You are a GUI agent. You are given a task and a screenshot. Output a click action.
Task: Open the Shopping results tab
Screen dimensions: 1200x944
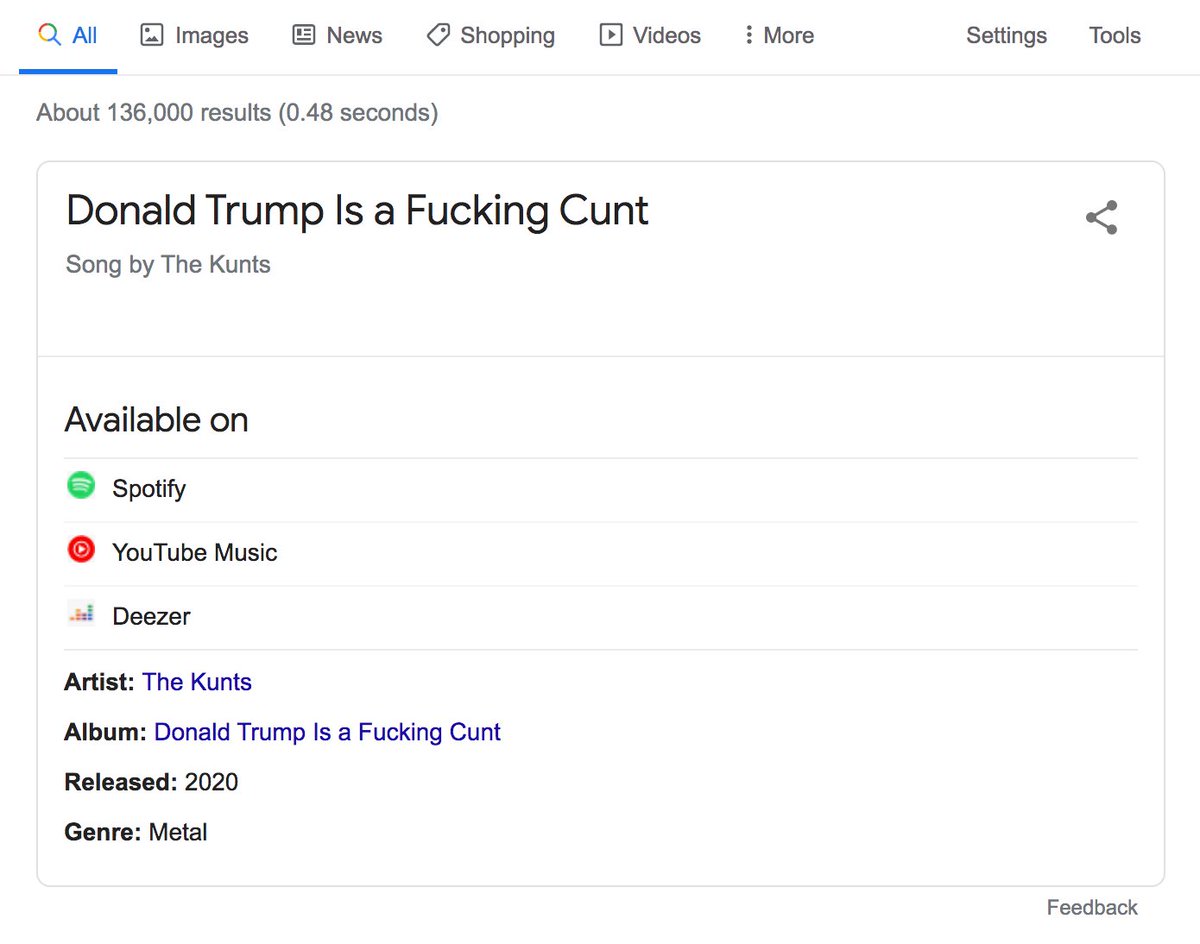pos(490,36)
